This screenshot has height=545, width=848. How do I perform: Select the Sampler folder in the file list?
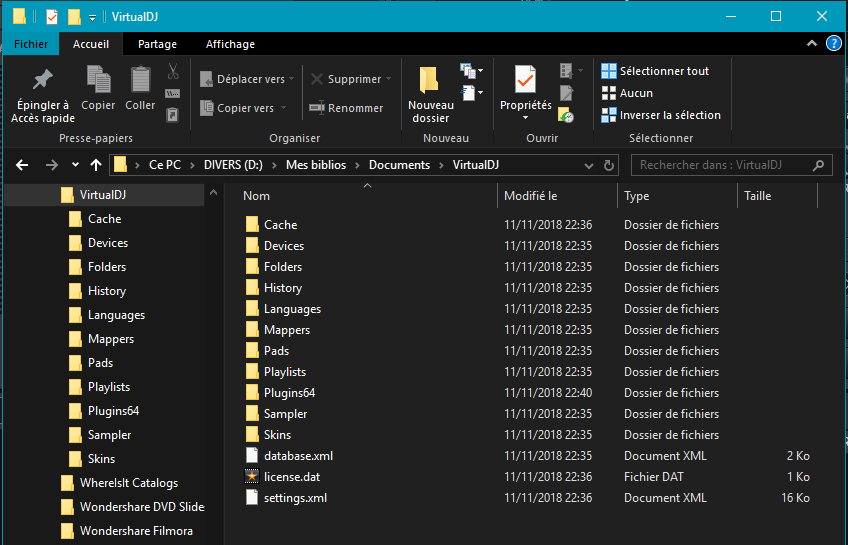[x=285, y=414]
